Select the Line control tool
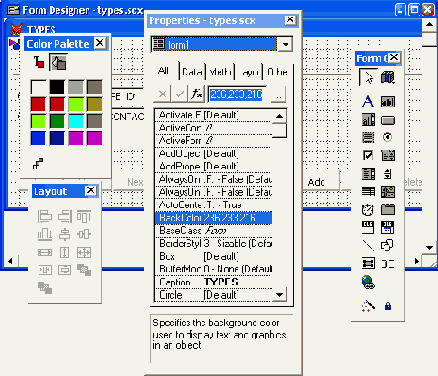 coord(368,246)
